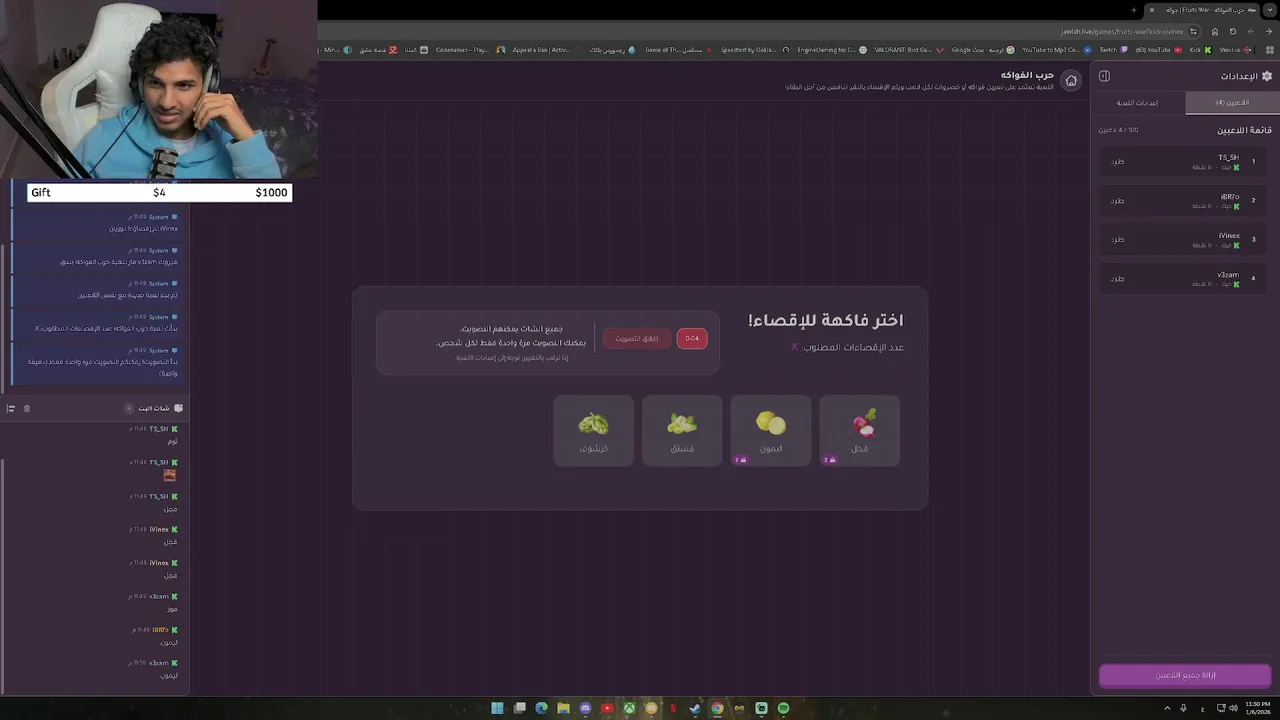Screen dimensions: 1280x720
Task: Open the taskbar clock showing 11:50 PM
Action: click(x=1258, y=708)
